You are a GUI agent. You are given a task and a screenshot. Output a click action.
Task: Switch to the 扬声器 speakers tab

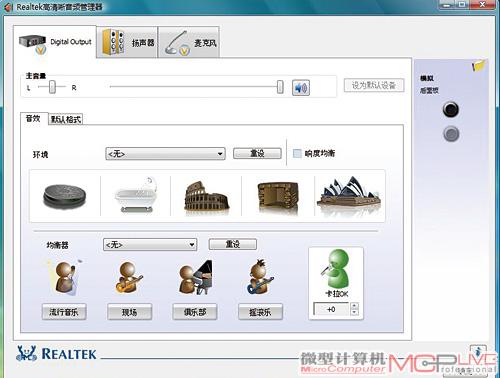[127, 42]
